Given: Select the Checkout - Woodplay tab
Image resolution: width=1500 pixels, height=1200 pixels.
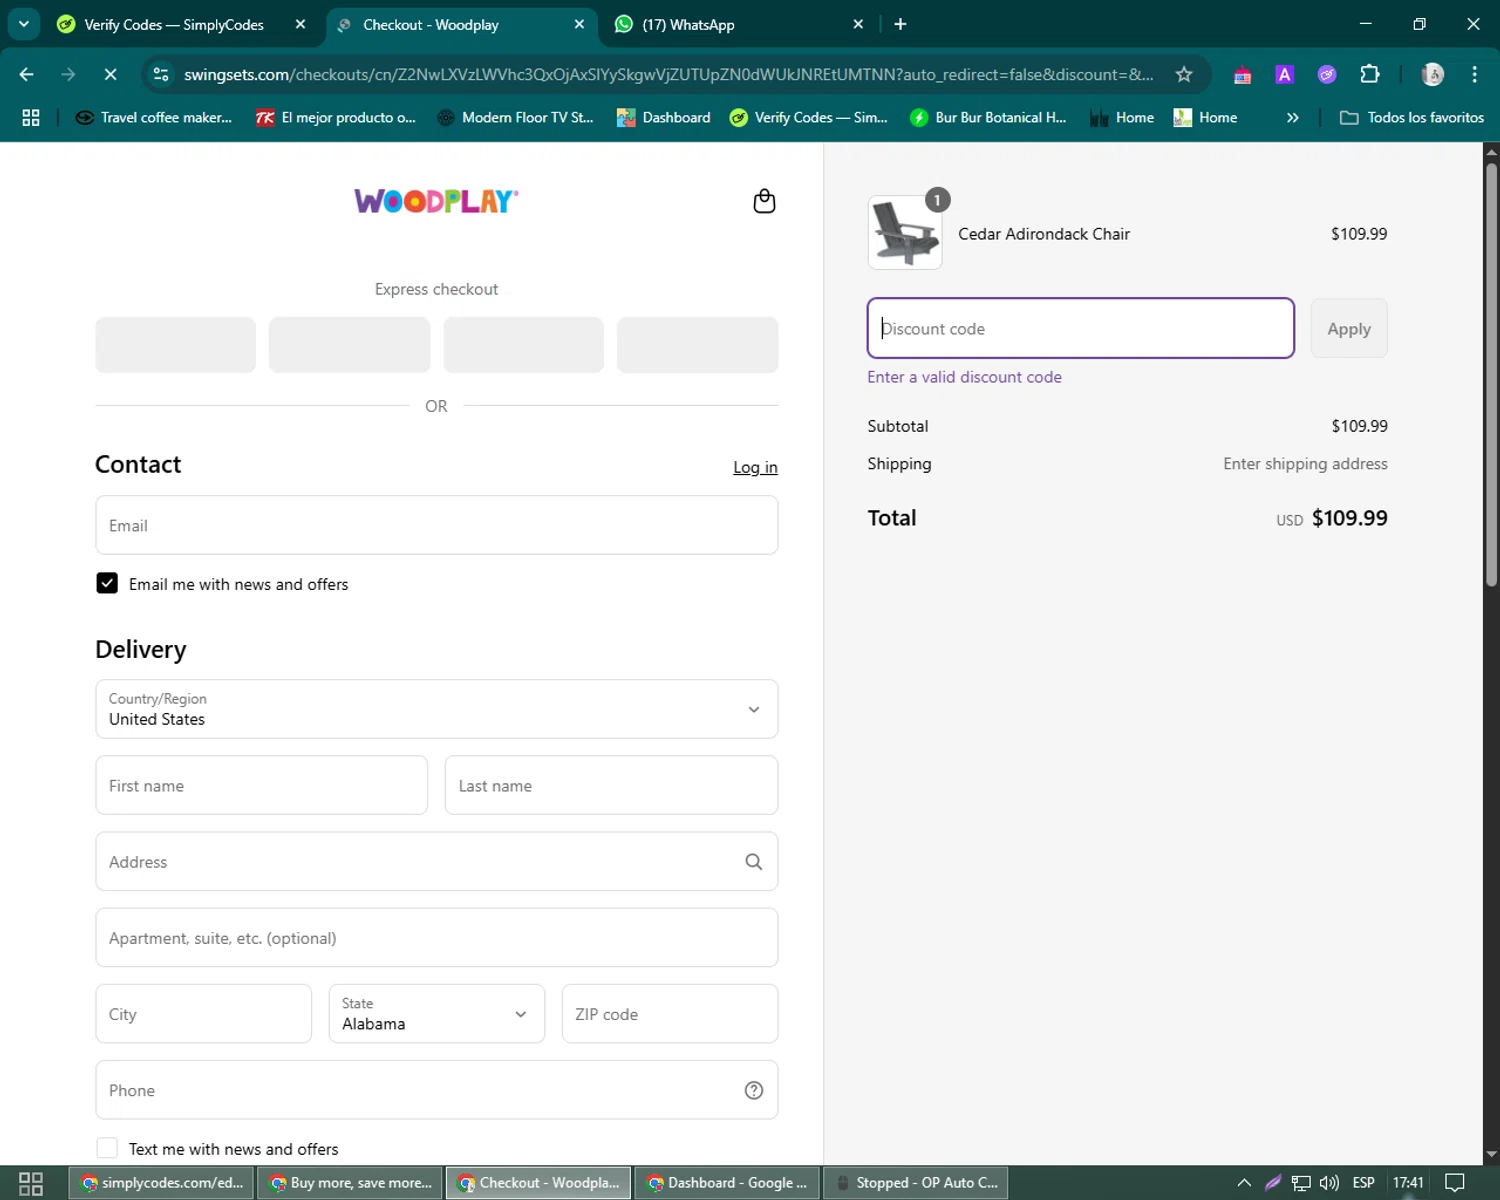Looking at the screenshot, I should click(x=431, y=24).
